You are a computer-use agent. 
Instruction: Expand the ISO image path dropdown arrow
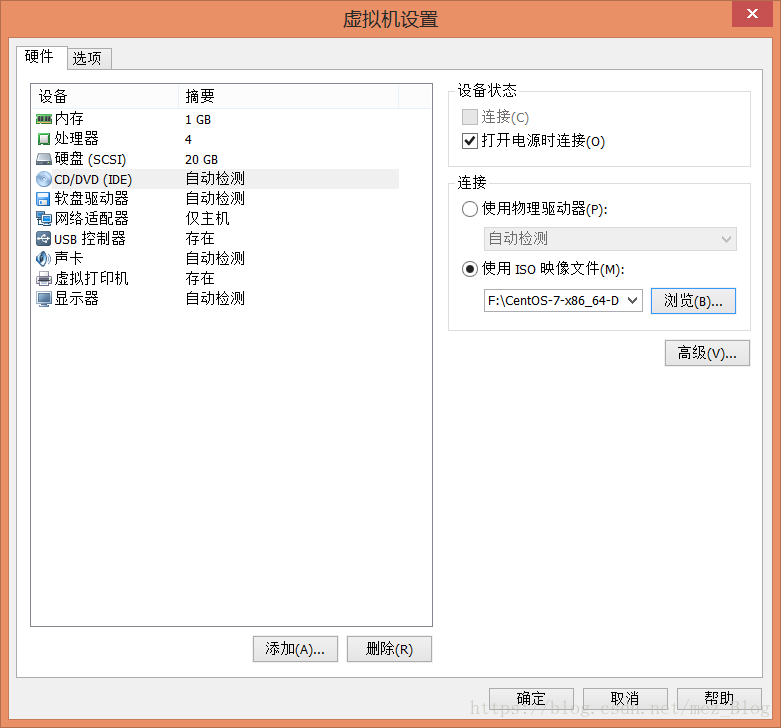click(633, 300)
